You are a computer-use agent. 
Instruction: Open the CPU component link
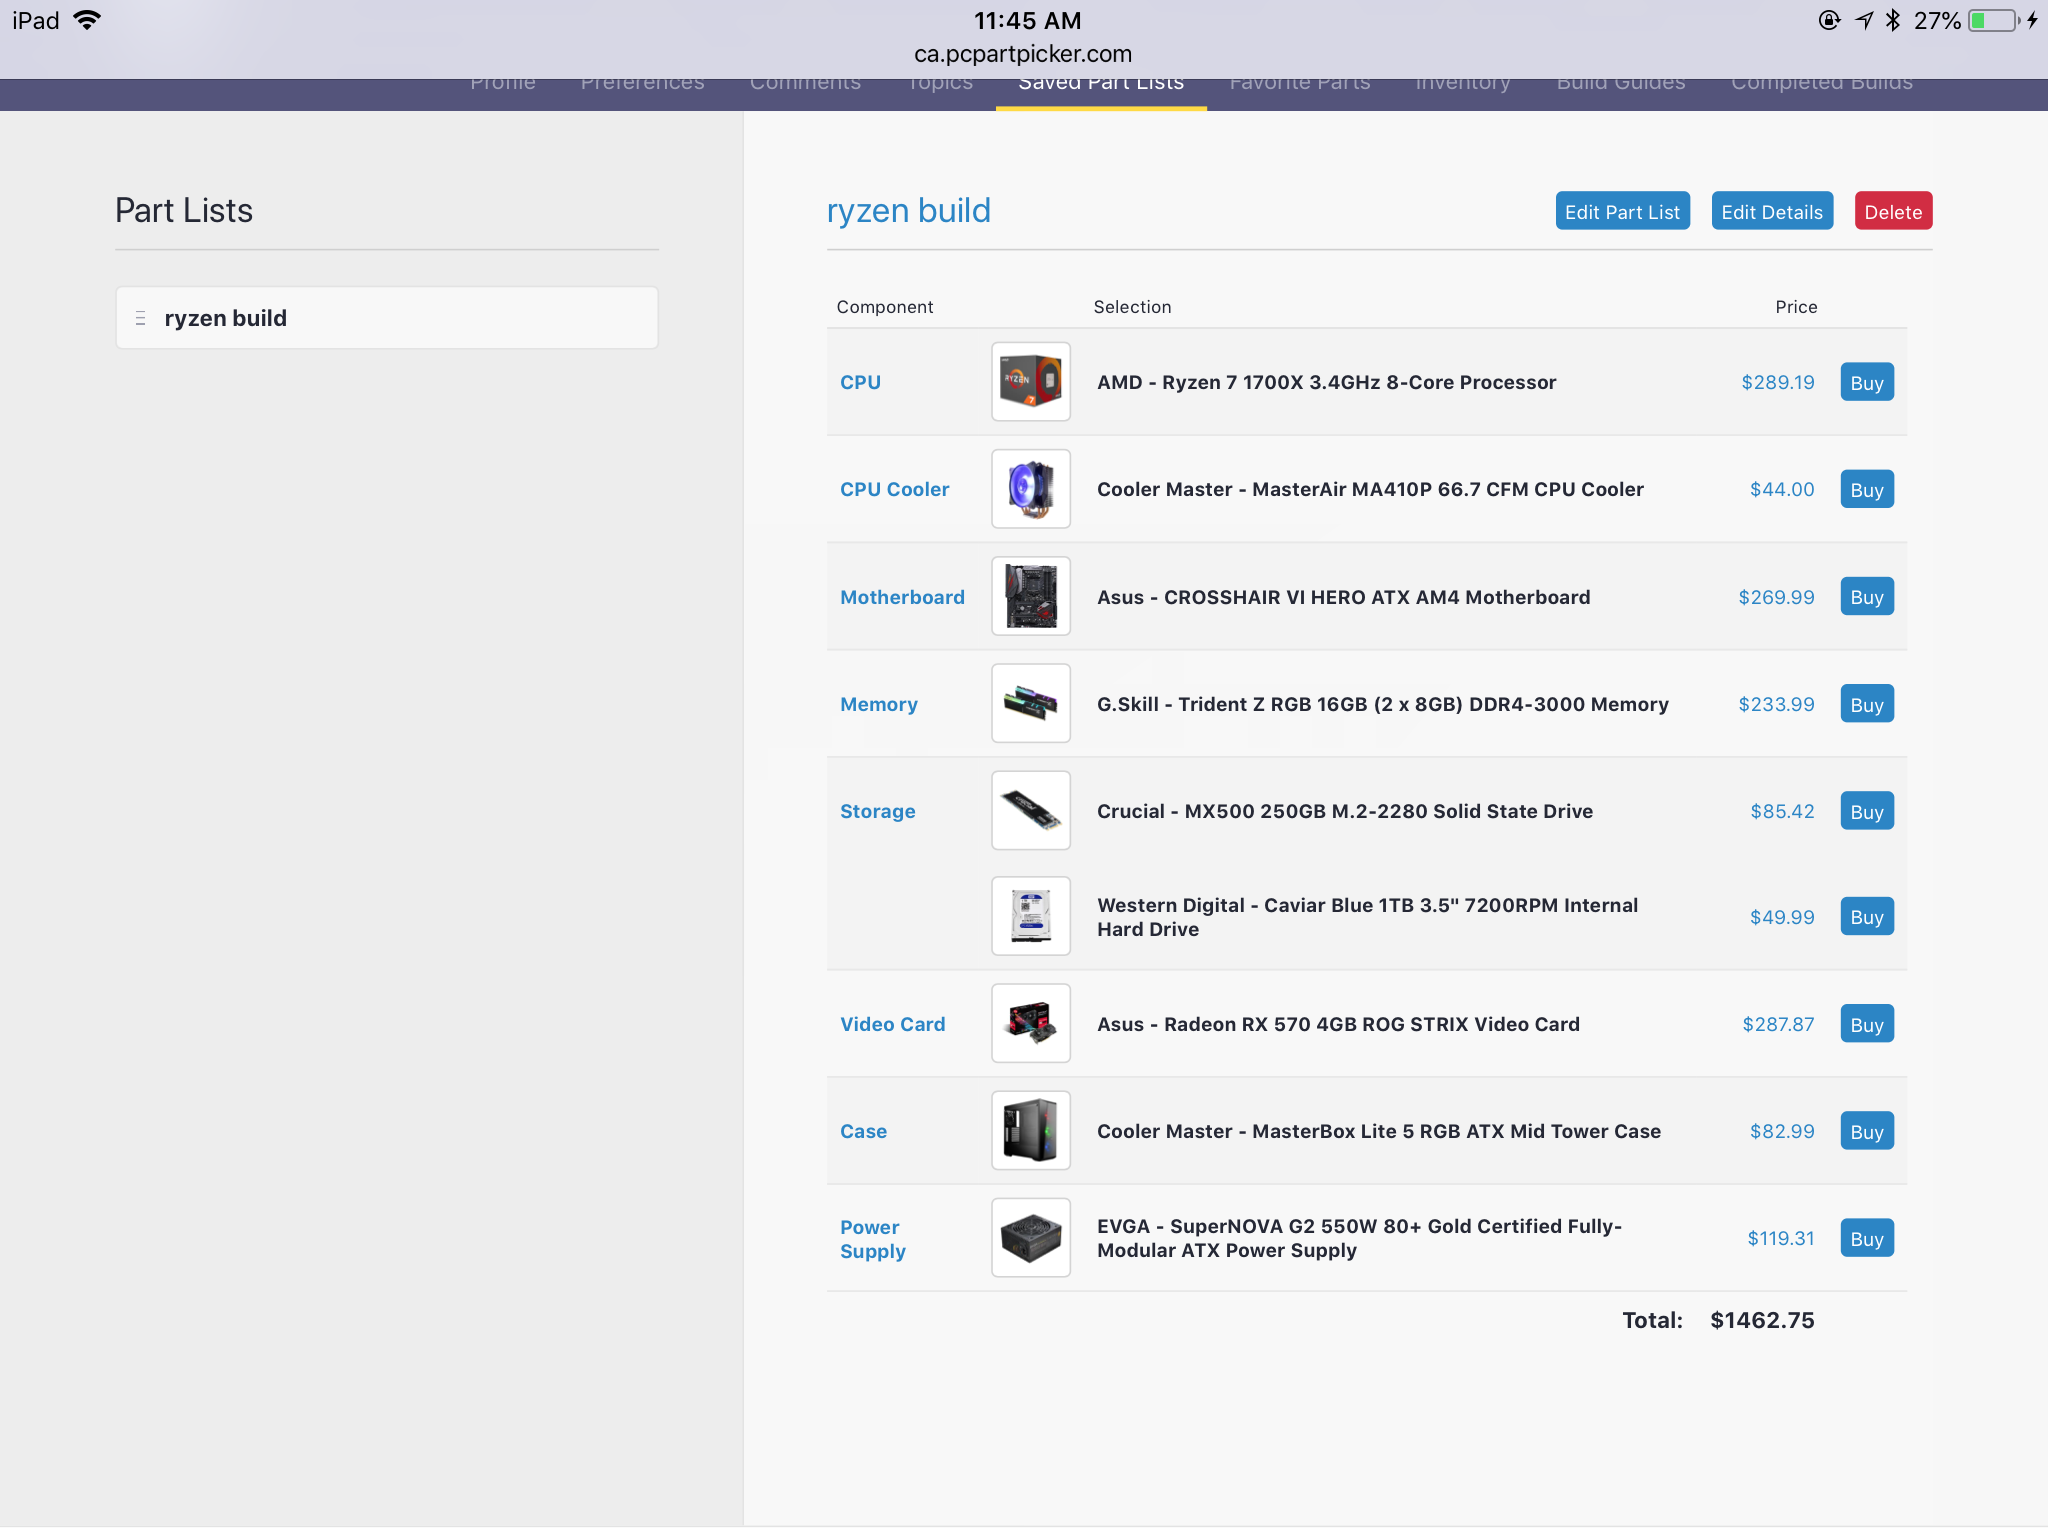pos(860,382)
